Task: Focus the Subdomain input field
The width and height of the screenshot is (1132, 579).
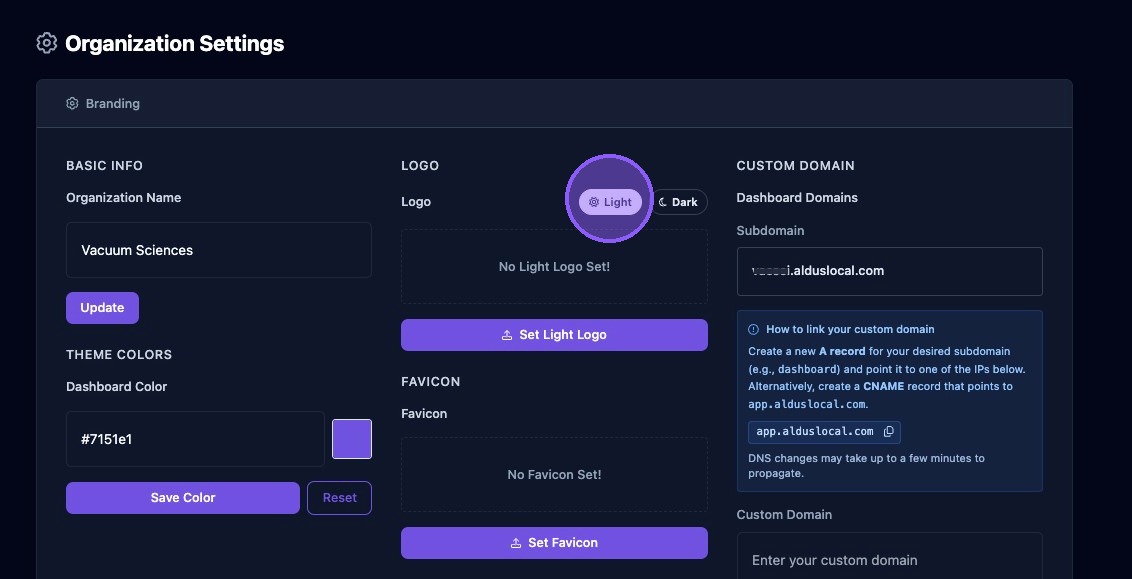Action: click(x=889, y=271)
